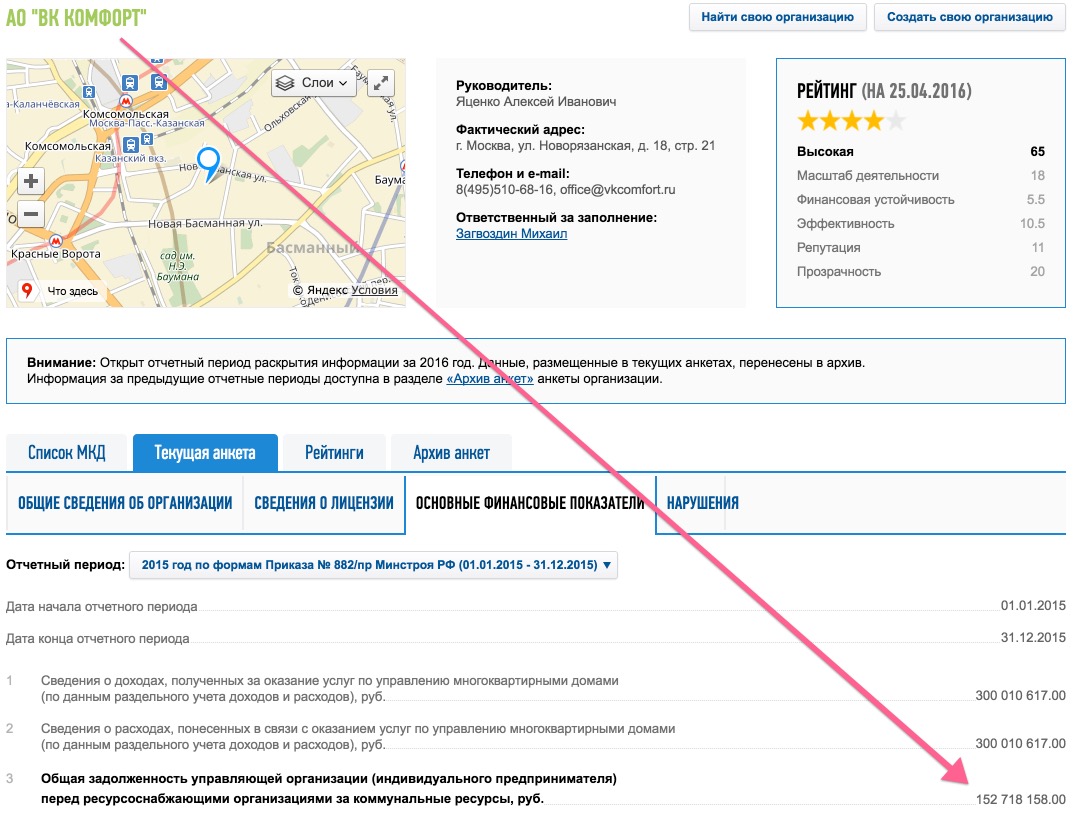1077x821 pixels.
Task: Click the red marker icon beside Что здесь
Action: pyautogui.click(x=27, y=290)
